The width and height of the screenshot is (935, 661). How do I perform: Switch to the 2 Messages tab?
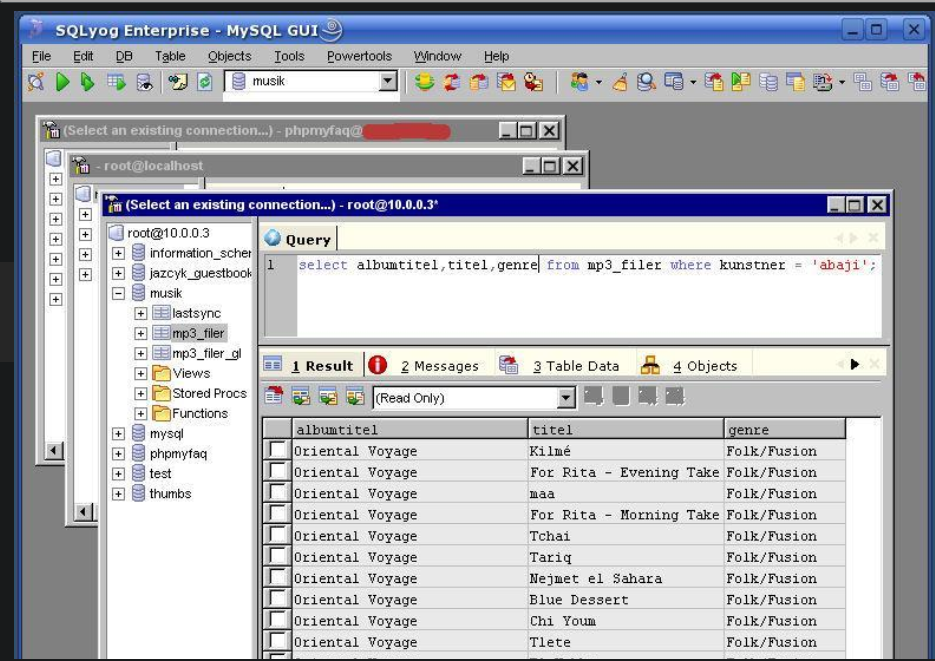tap(440, 366)
